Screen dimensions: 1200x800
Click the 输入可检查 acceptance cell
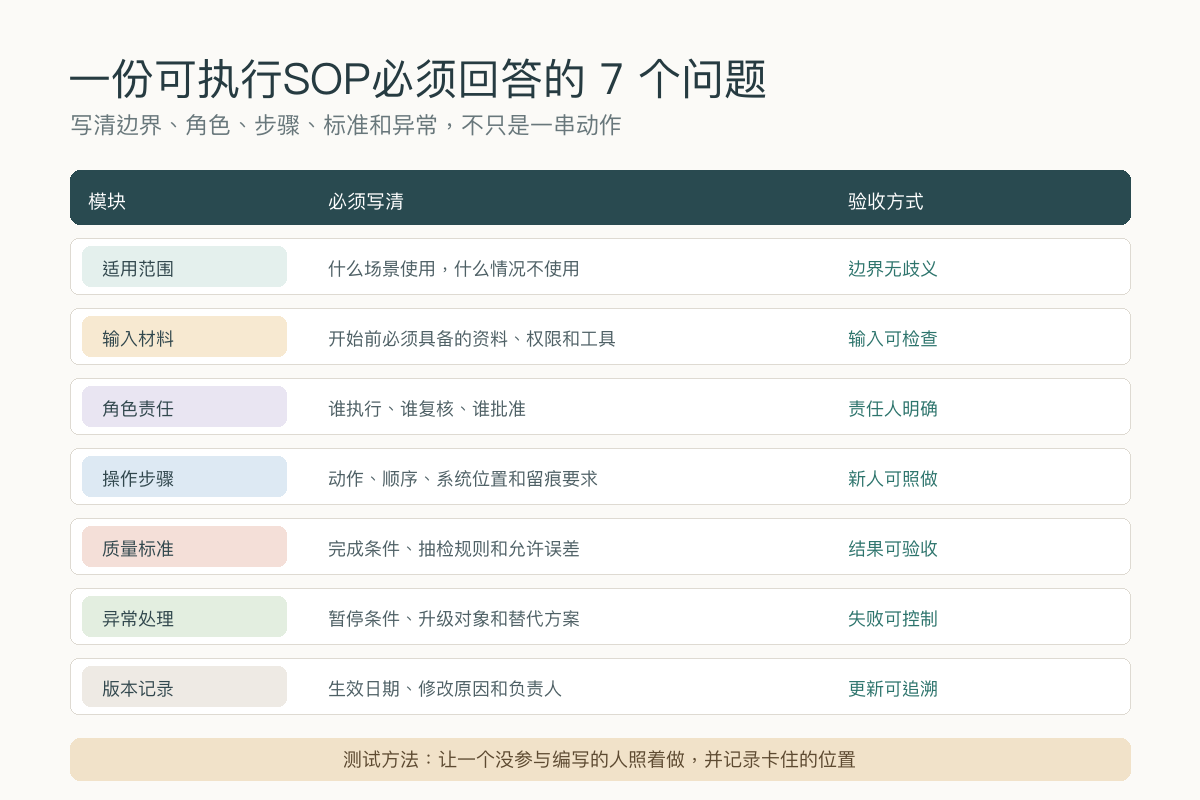point(893,338)
